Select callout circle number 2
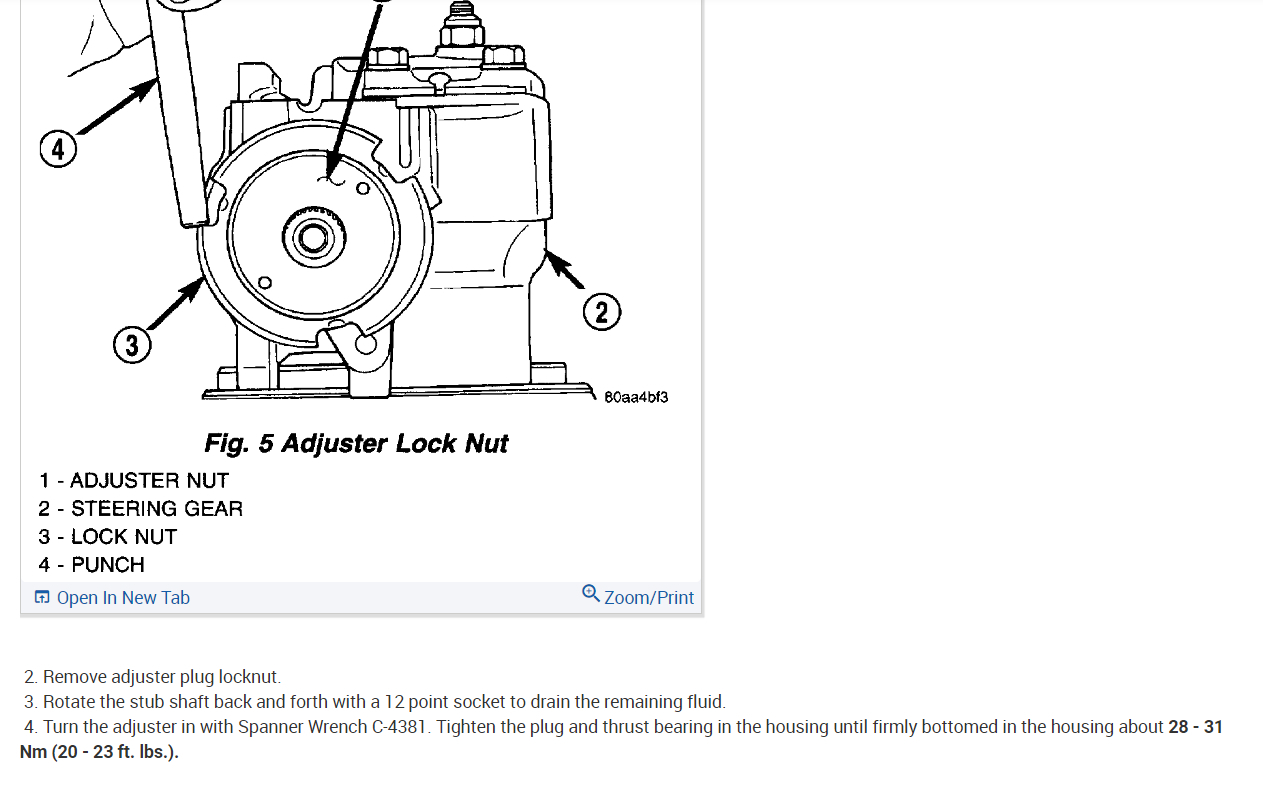 (601, 312)
